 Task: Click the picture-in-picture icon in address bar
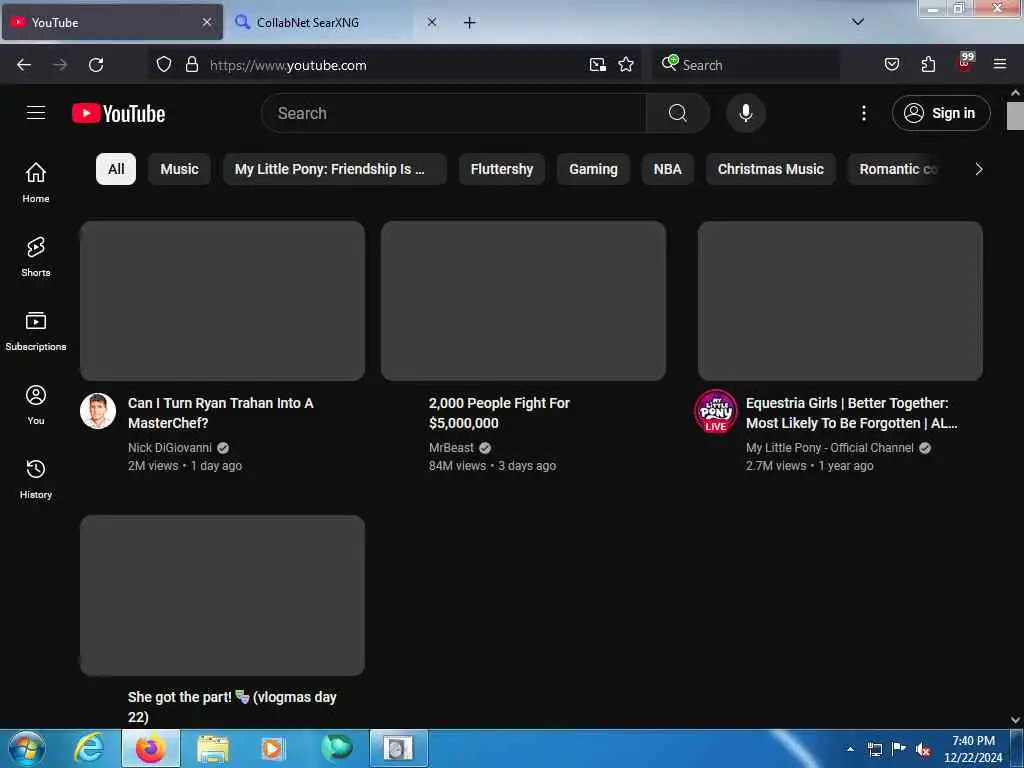[x=598, y=65]
